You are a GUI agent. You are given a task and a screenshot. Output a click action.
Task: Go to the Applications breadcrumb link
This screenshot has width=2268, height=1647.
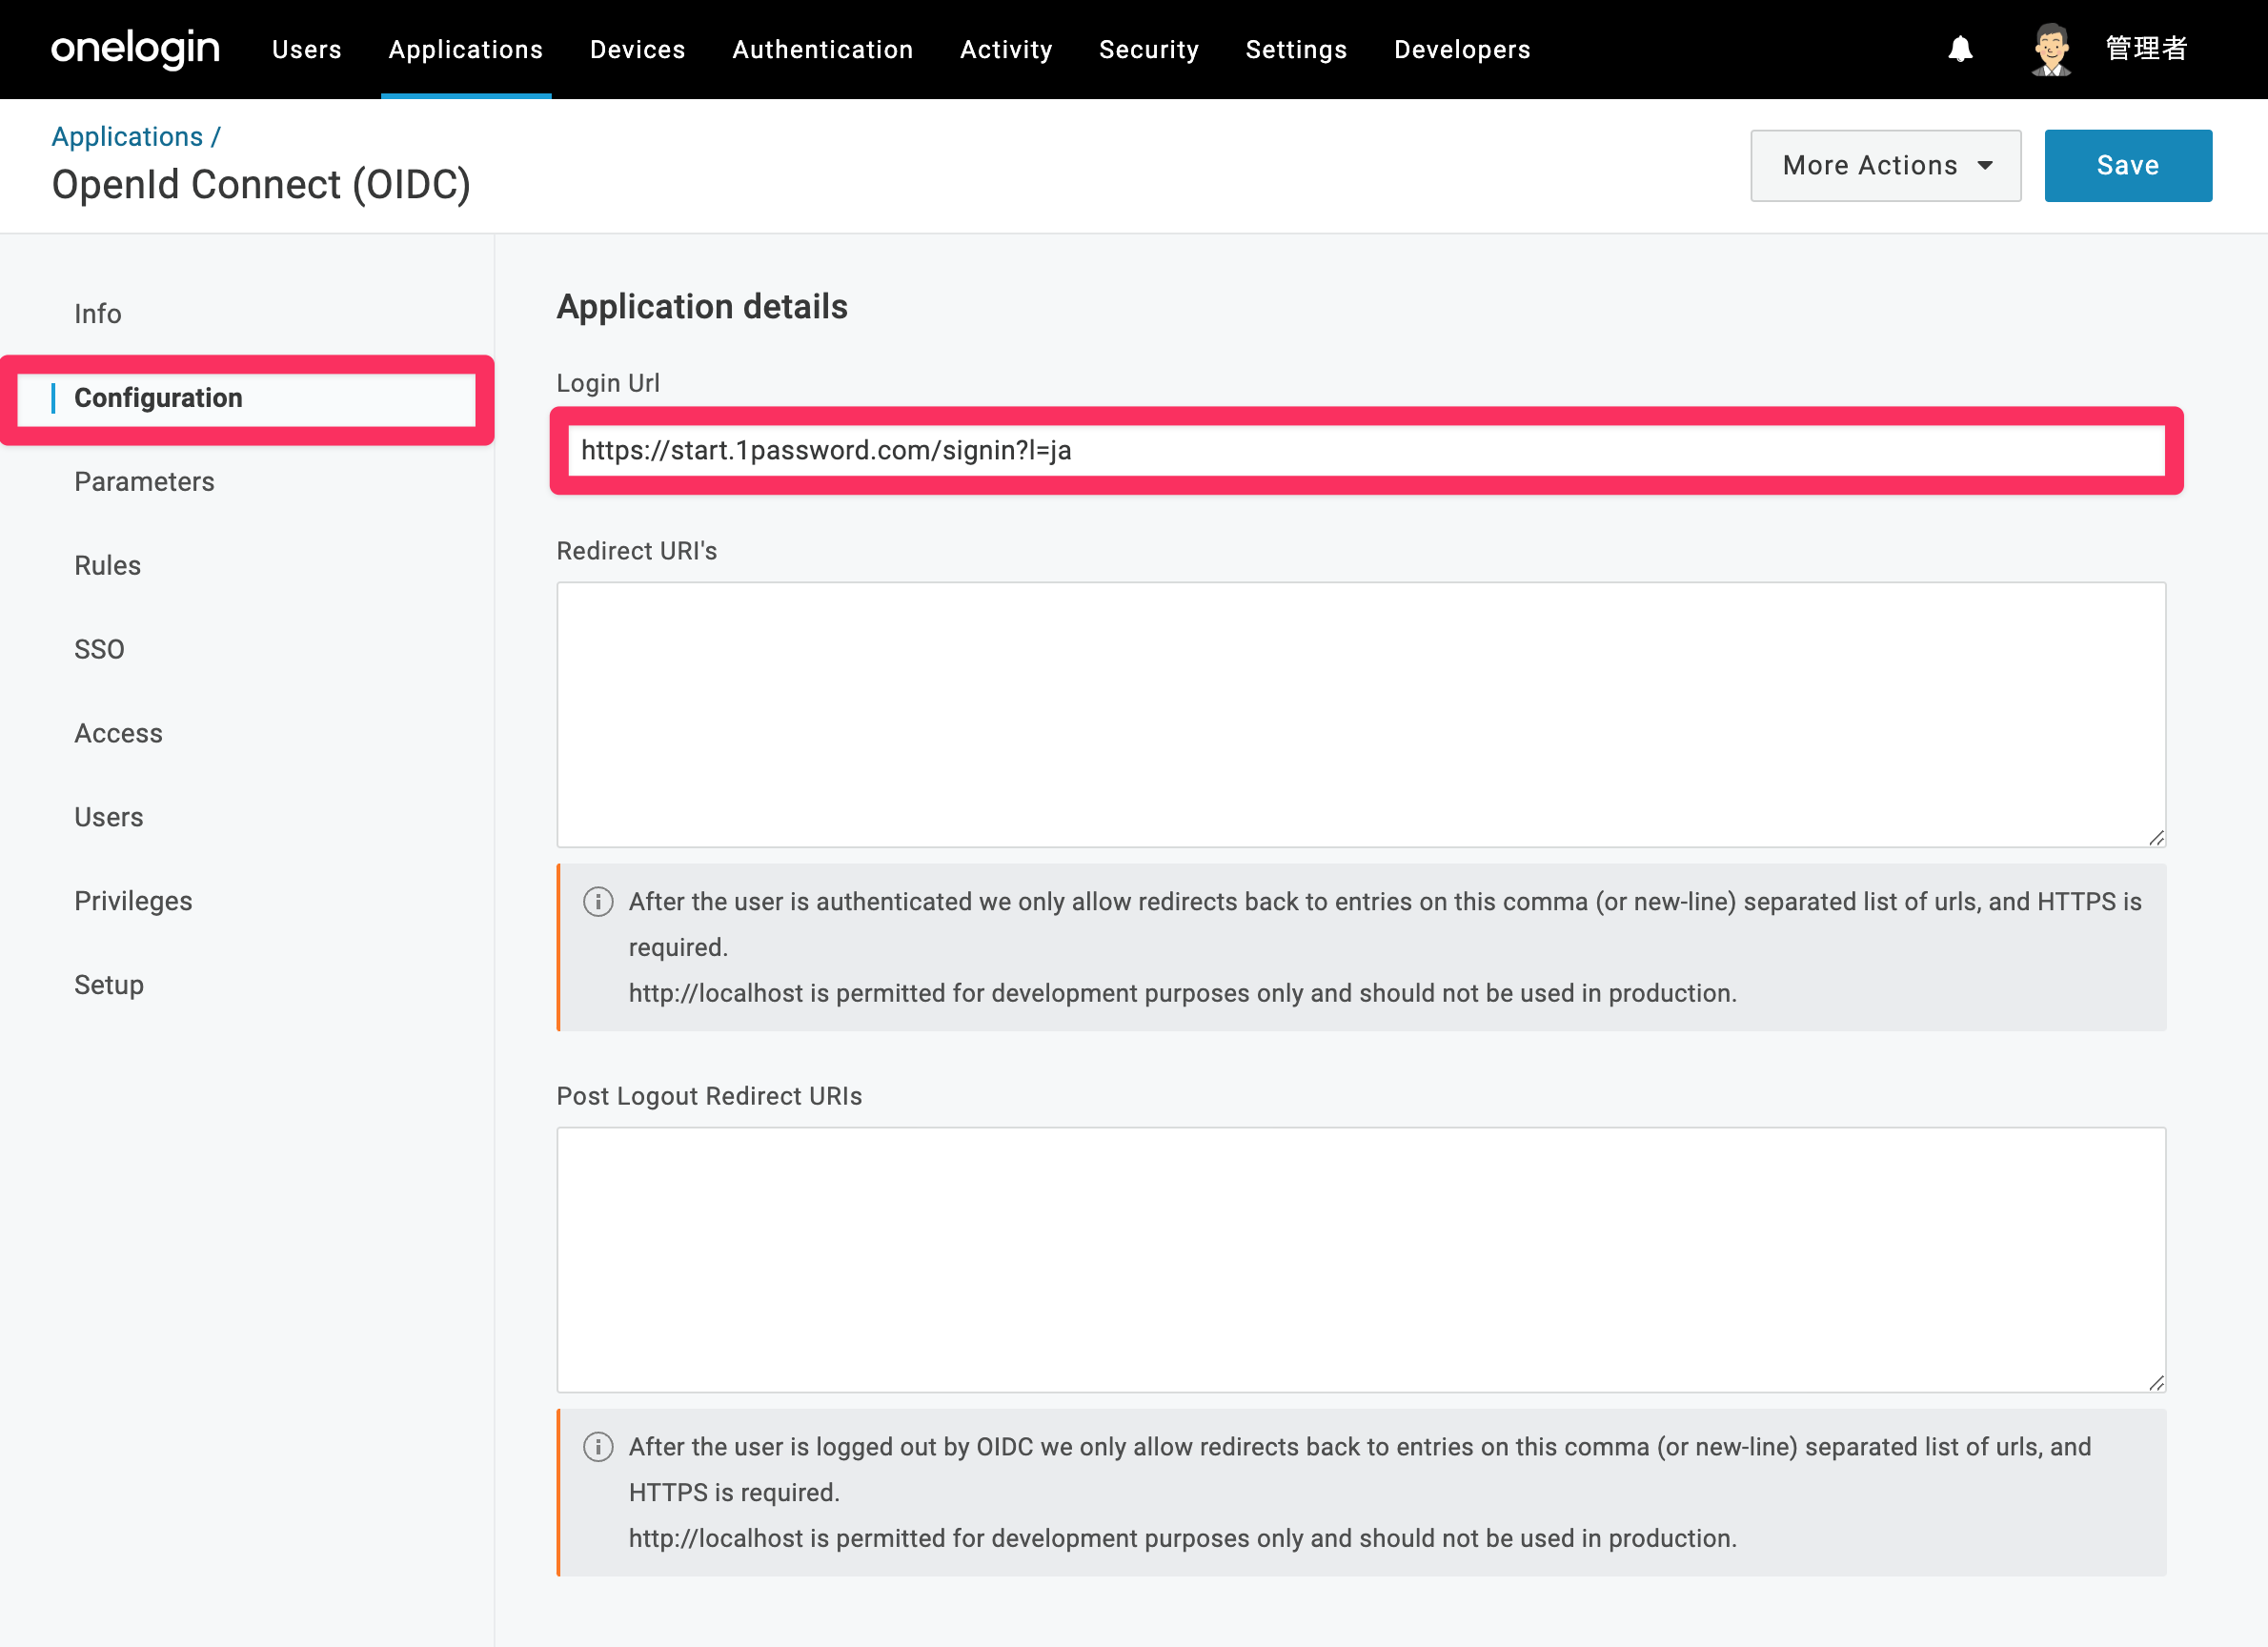click(x=127, y=137)
